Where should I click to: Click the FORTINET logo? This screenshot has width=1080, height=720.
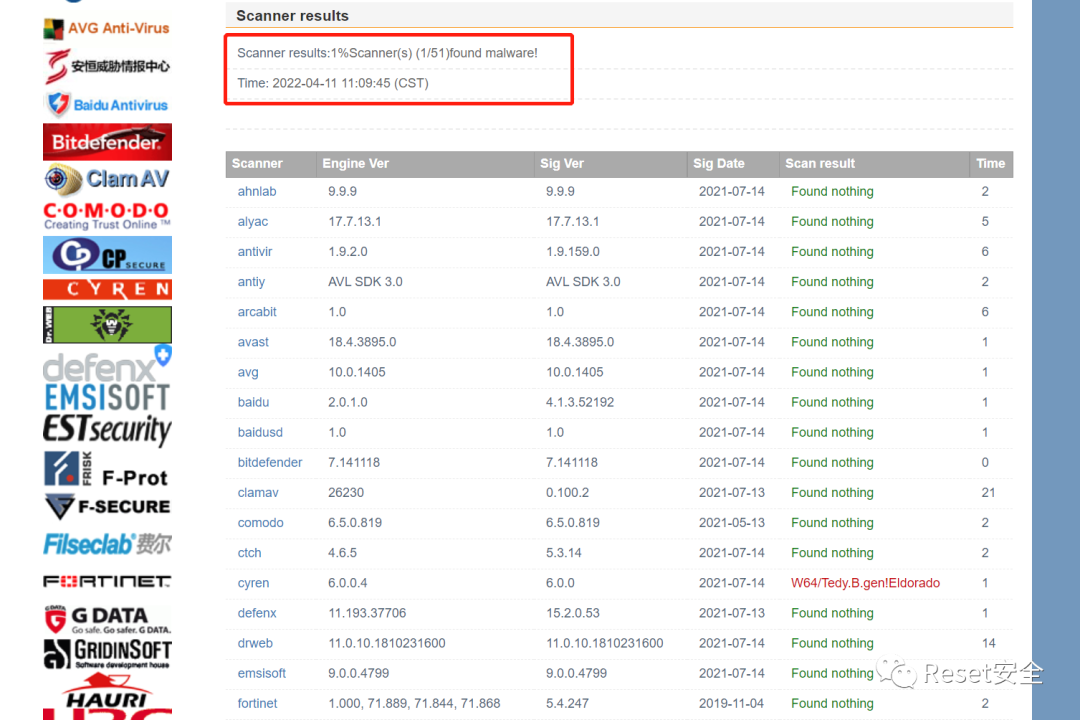pyautogui.click(x=107, y=582)
